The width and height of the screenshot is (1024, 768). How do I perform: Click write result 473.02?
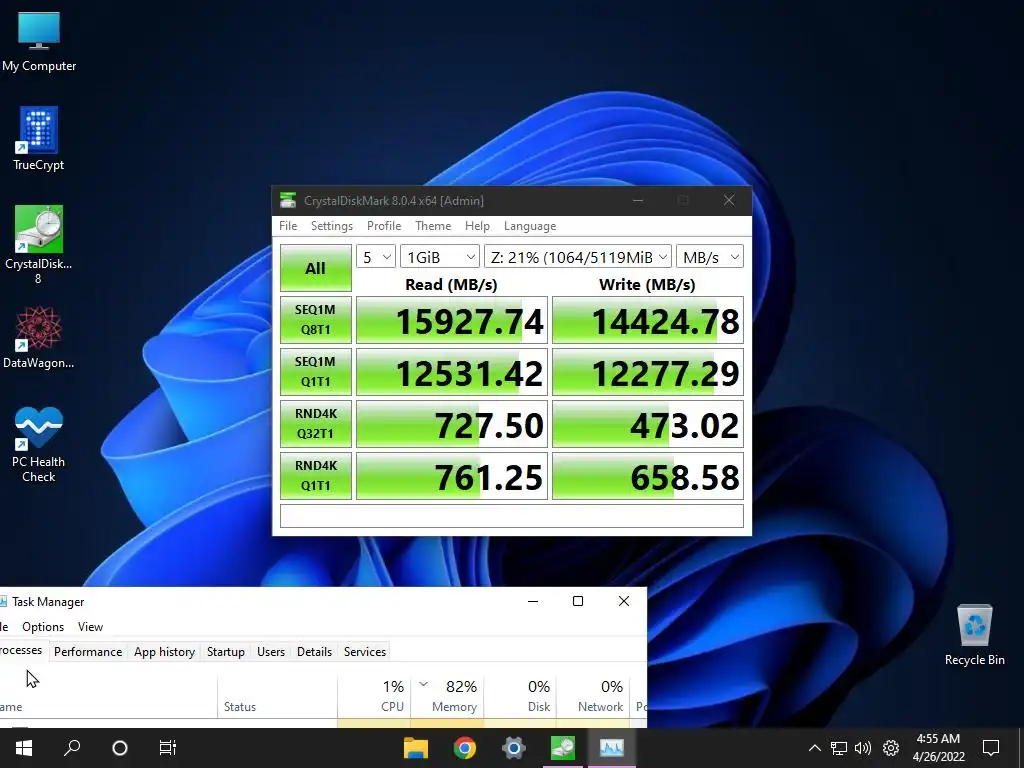coord(648,424)
